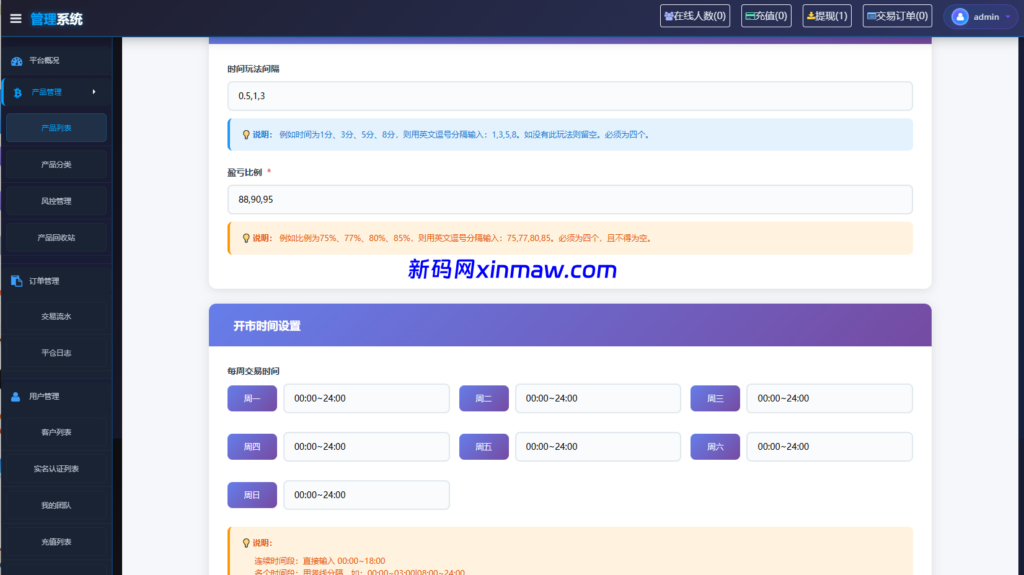The width and height of the screenshot is (1024, 575).
Task: Click the 周一 label button
Action: point(252,399)
